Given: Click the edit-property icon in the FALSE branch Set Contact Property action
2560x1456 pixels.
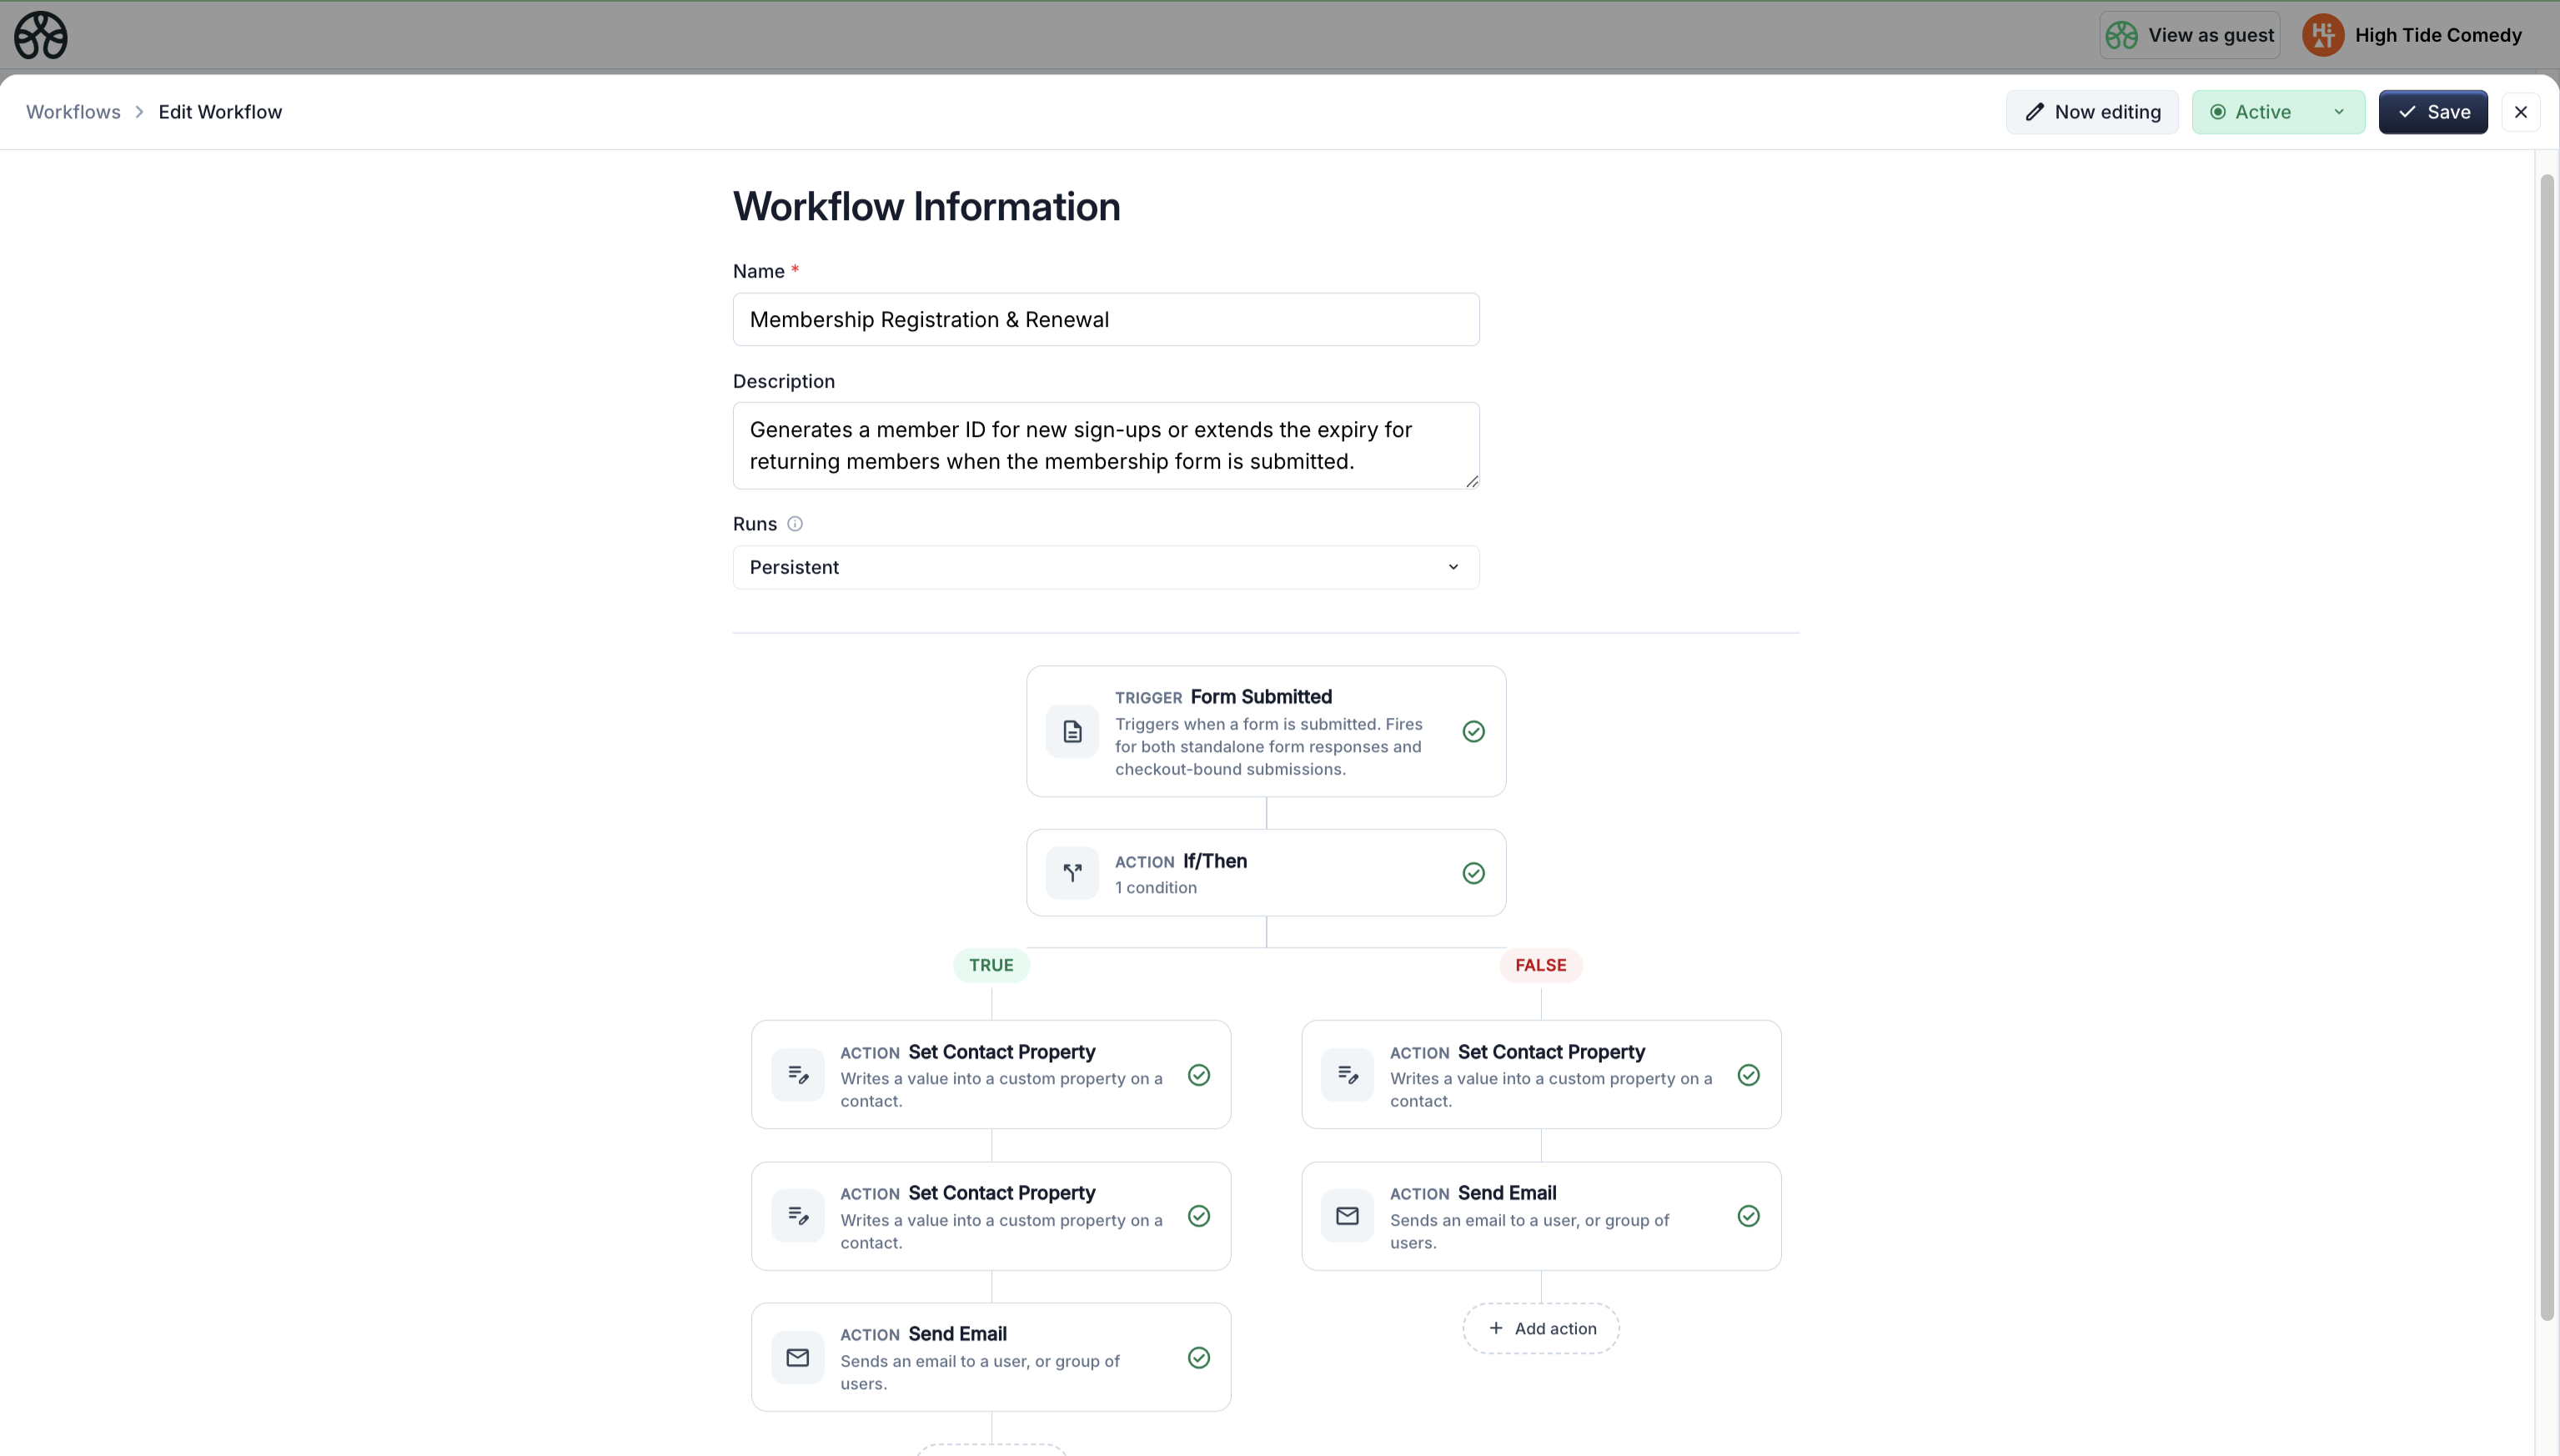Looking at the screenshot, I should 1347,1075.
